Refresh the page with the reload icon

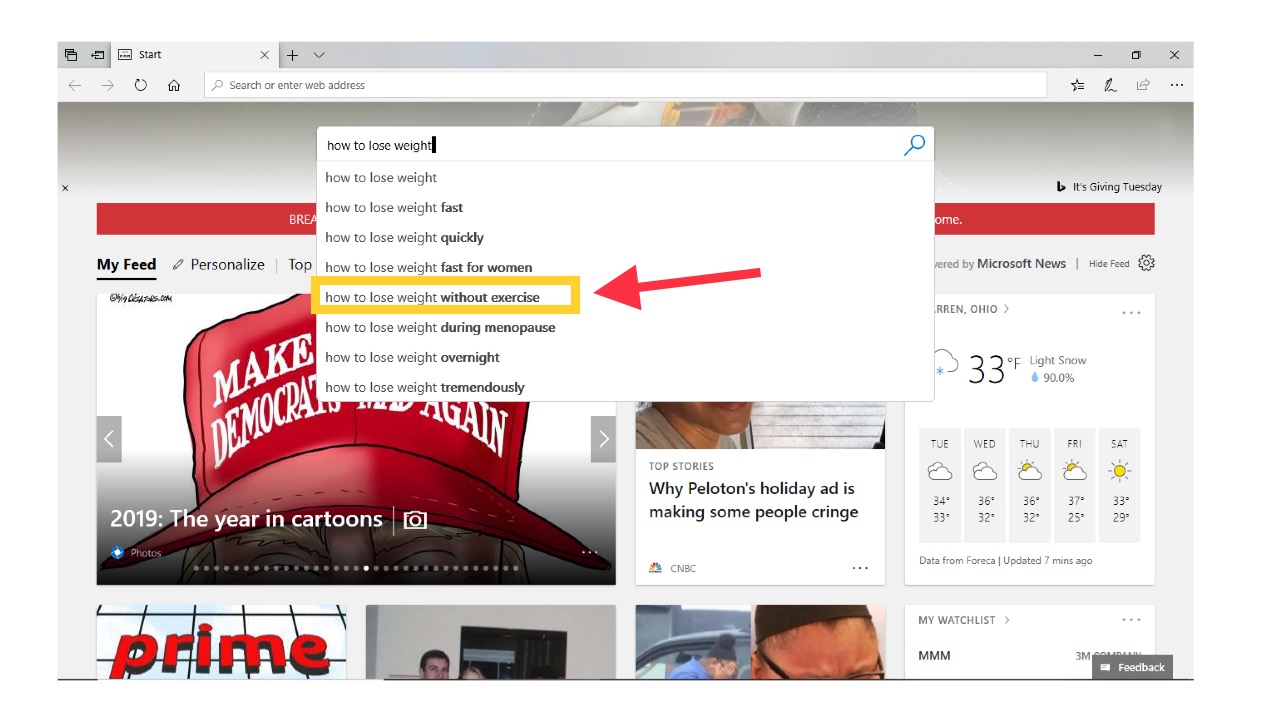(x=141, y=85)
